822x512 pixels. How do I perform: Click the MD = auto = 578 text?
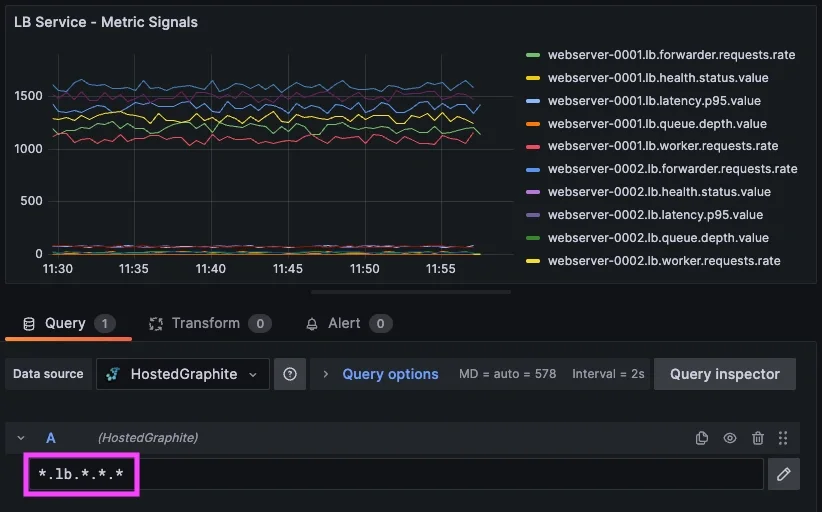(507, 374)
